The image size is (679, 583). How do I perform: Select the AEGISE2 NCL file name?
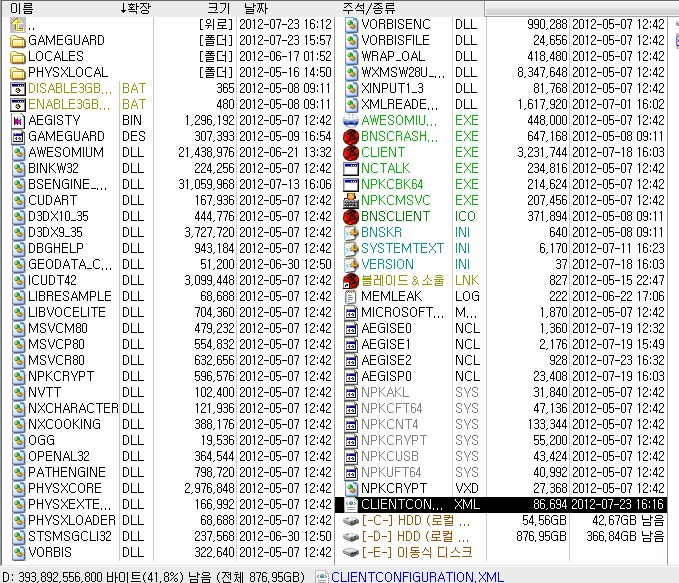[x=386, y=361]
